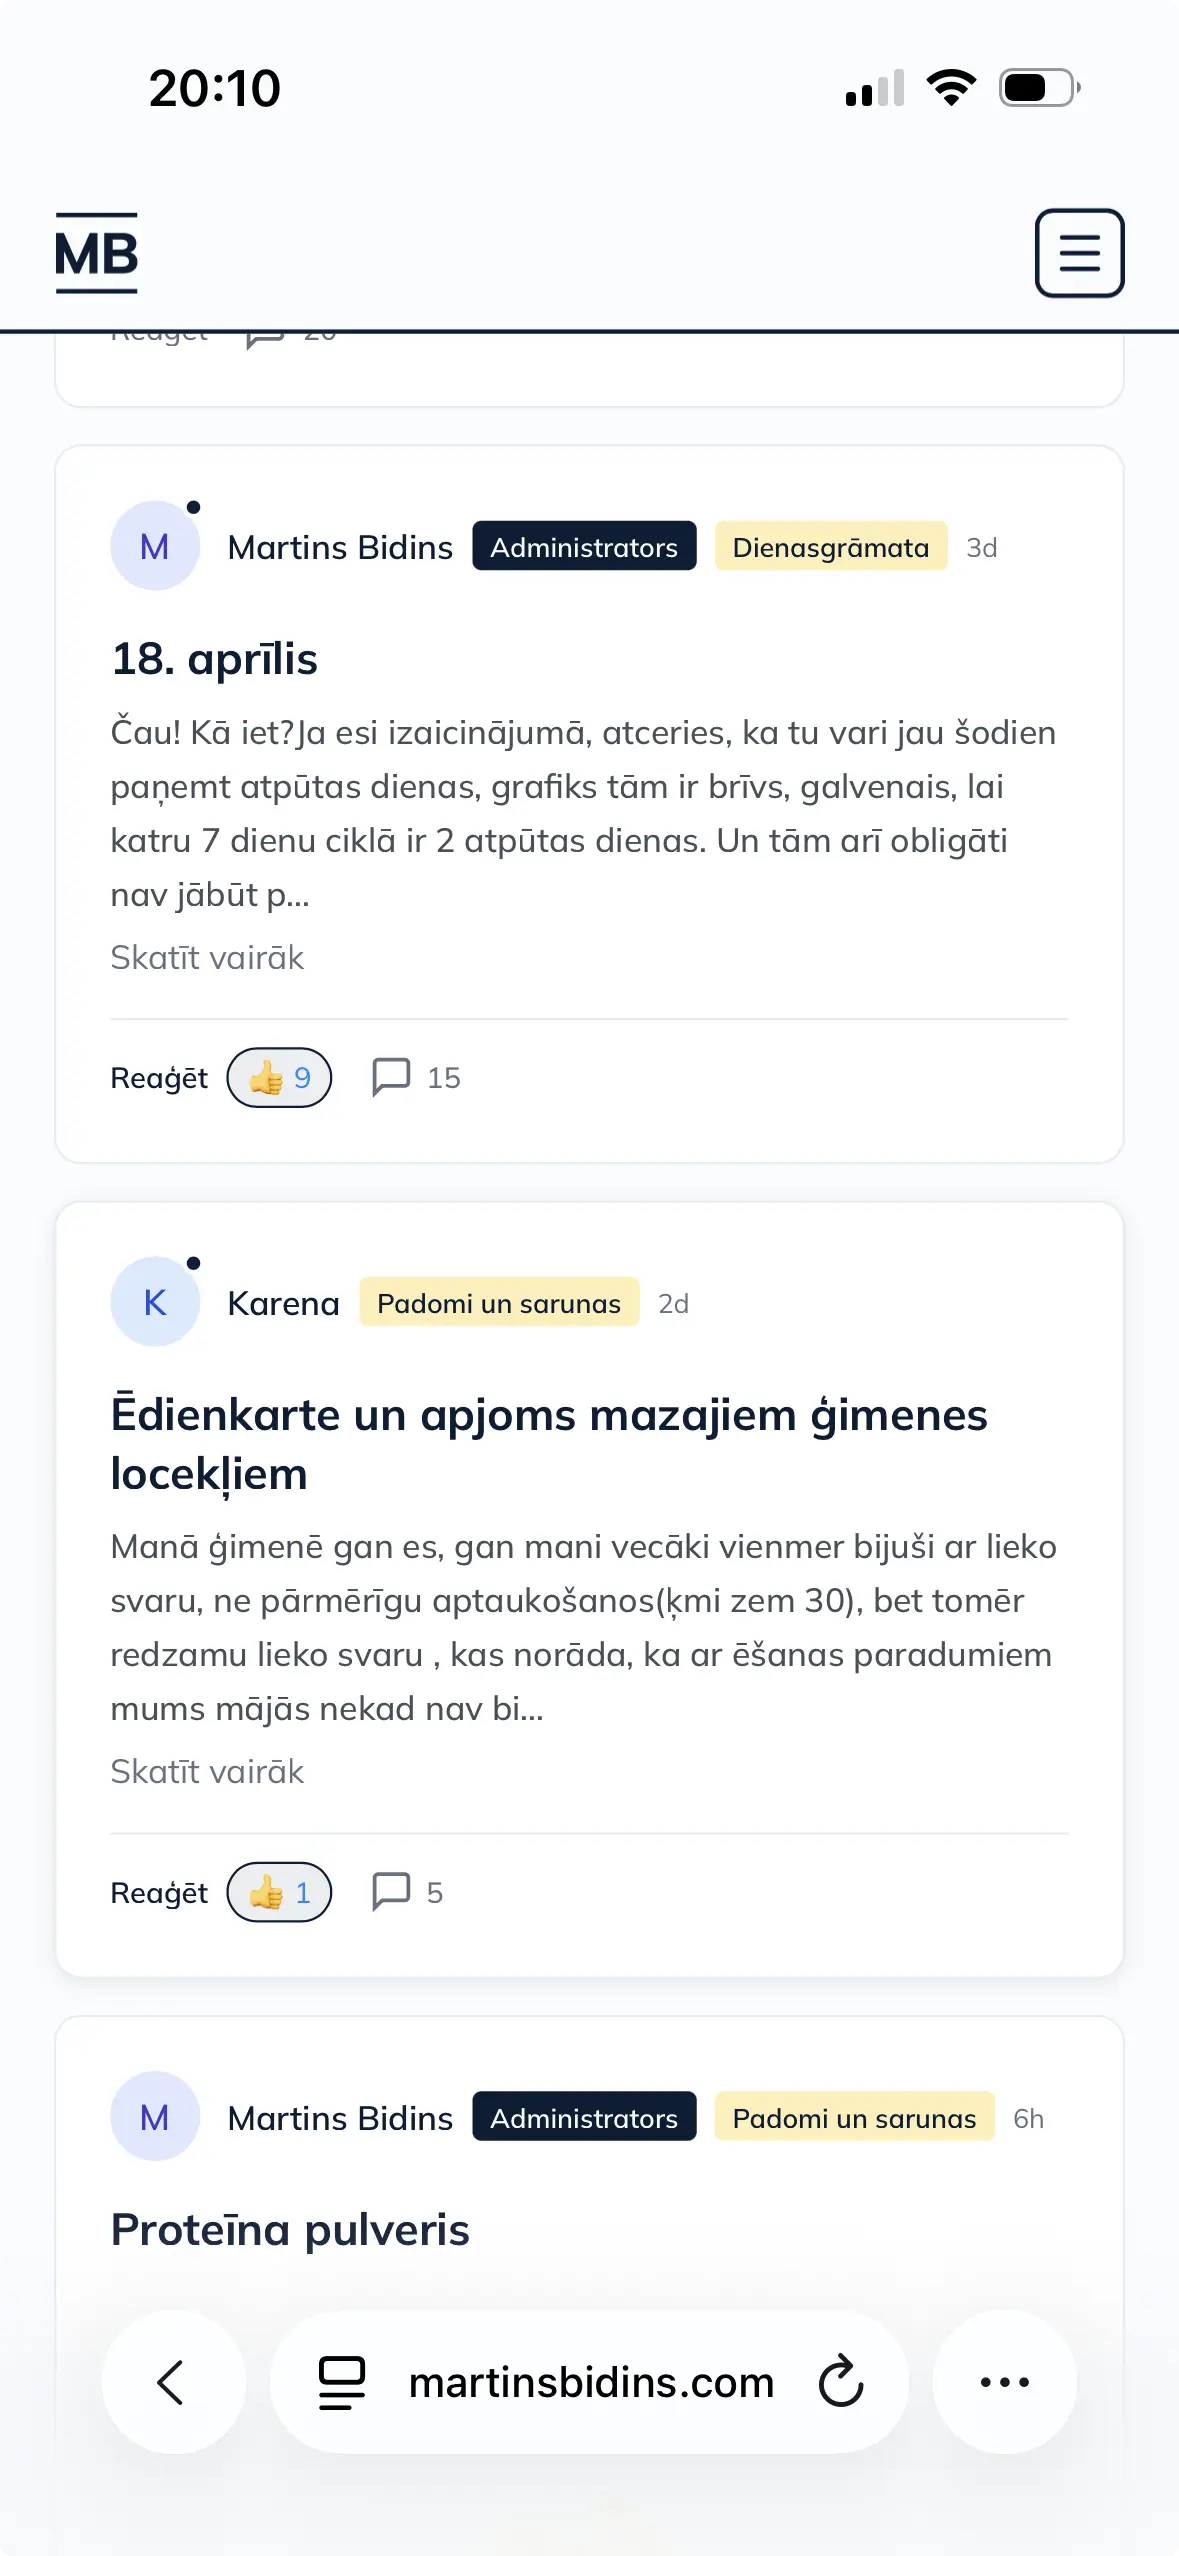Image resolution: width=1179 pixels, height=2556 pixels.
Task: Open the Proteīna pulveris post
Action: click(x=290, y=2230)
